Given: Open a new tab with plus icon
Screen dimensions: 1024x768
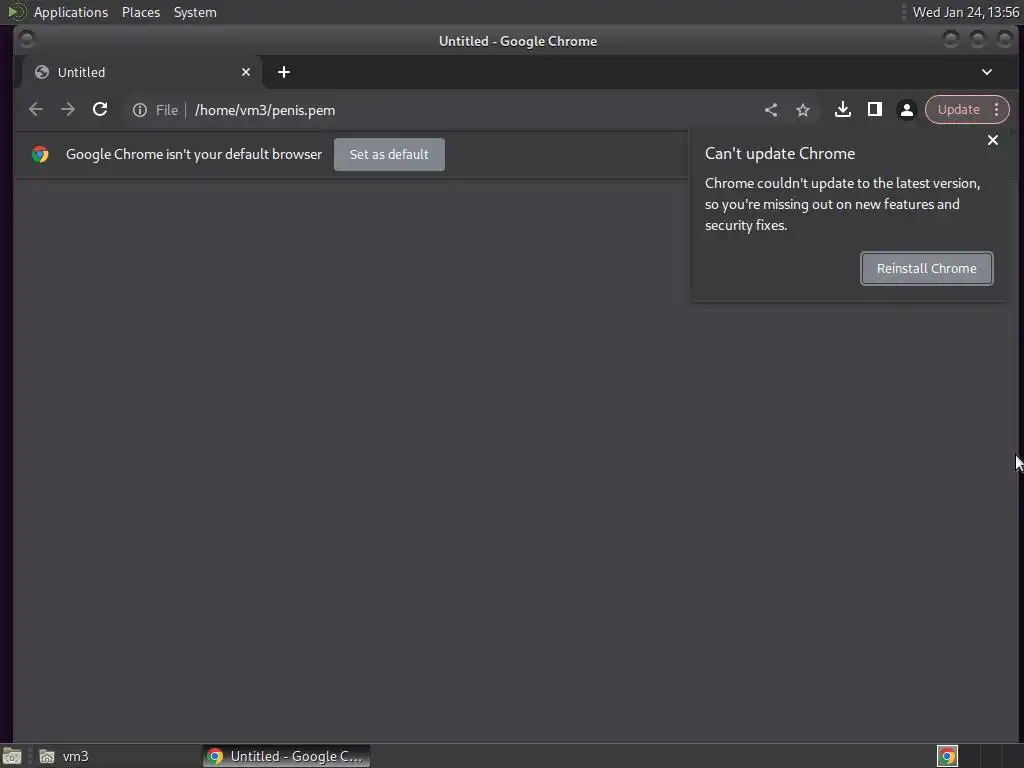Looking at the screenshot, I should pos(283,72).
